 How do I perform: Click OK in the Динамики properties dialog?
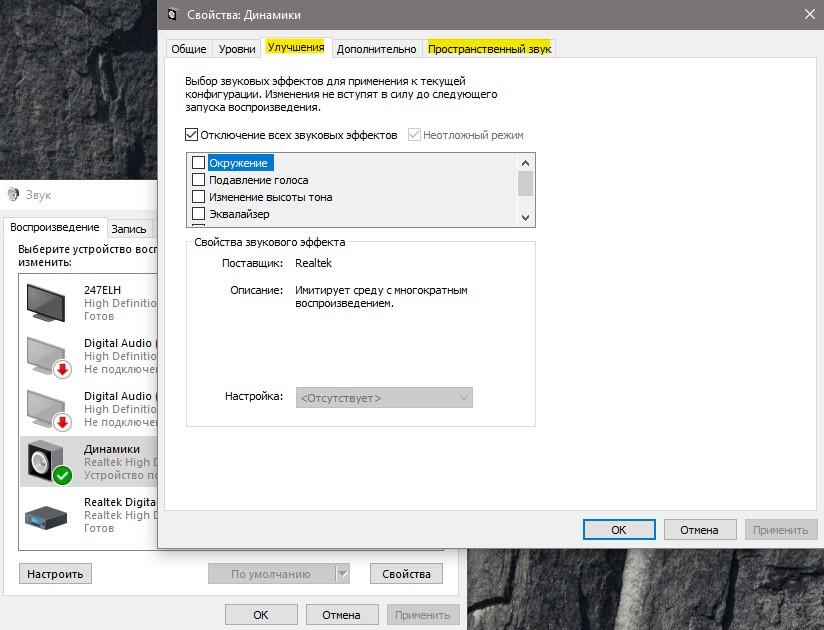click(619, 530)
